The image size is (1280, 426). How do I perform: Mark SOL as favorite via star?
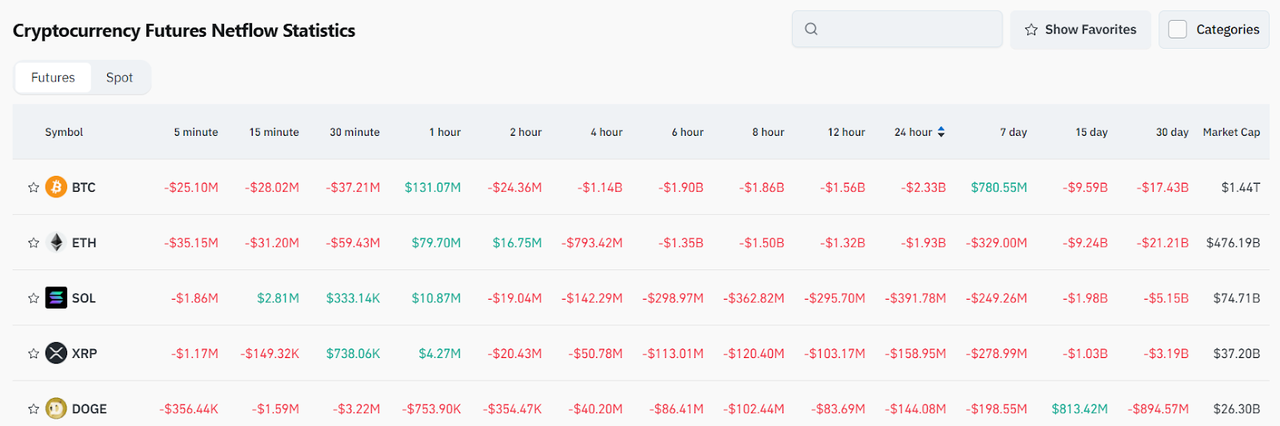point(33,298)
